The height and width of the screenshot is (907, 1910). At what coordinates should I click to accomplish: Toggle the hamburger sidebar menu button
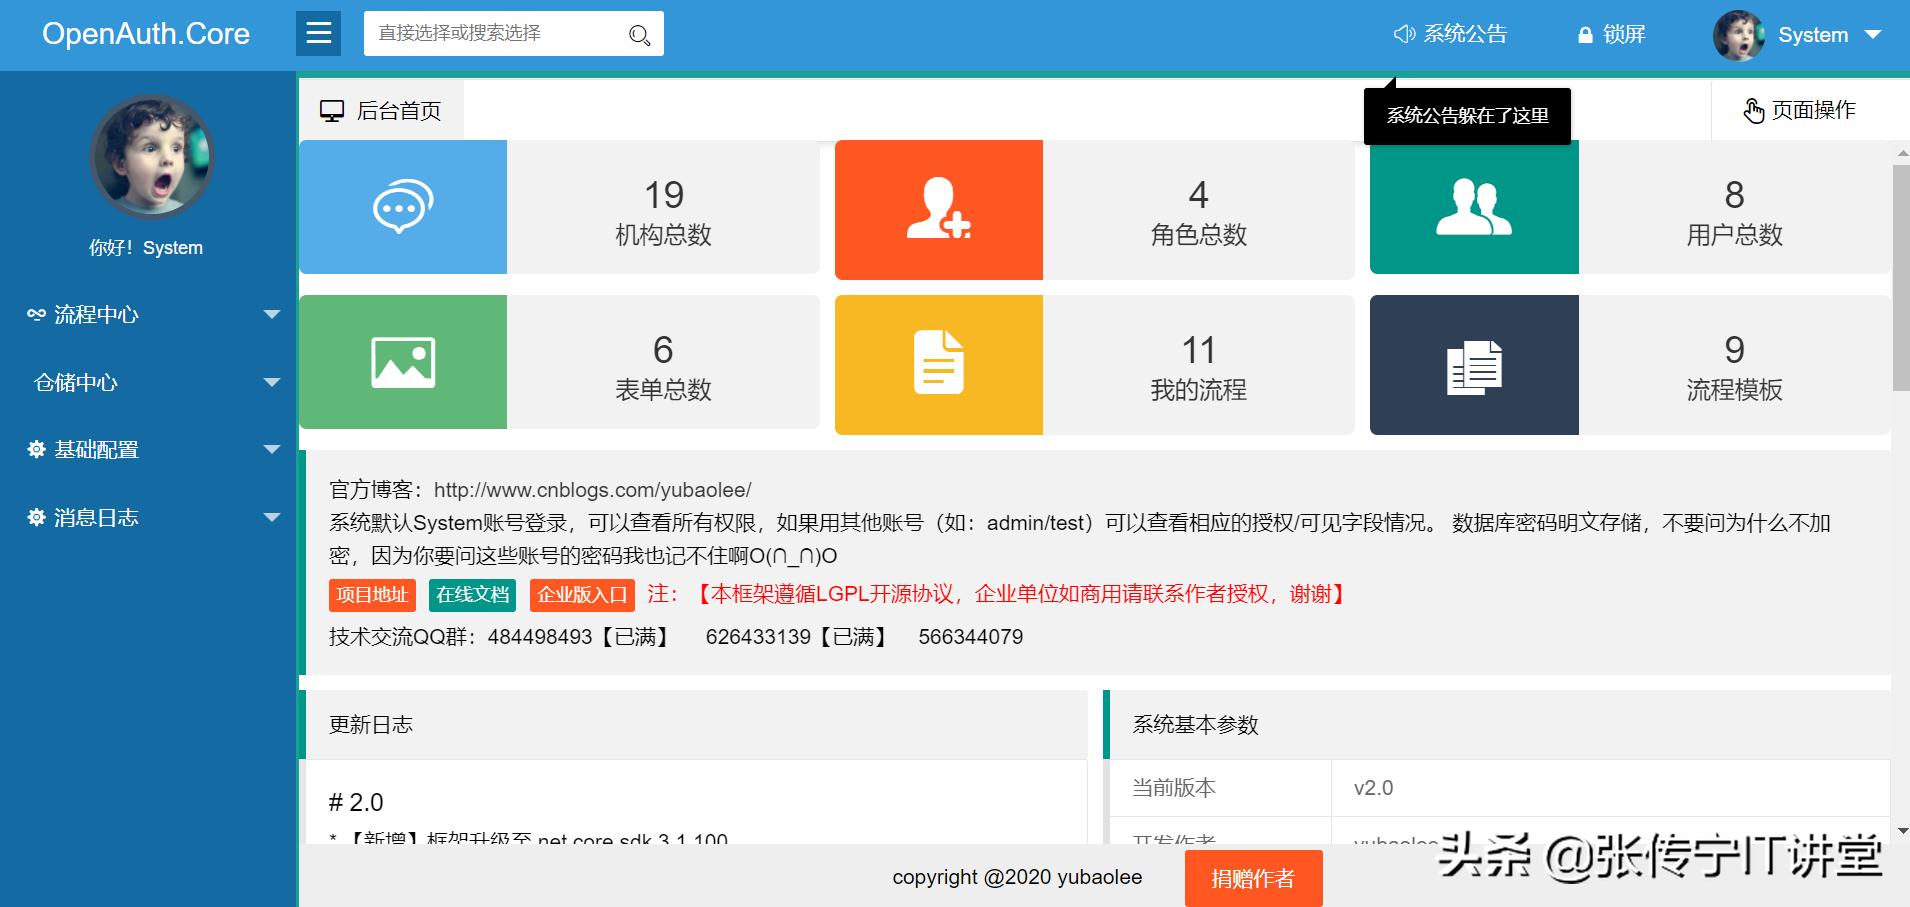tap(318, 34)
